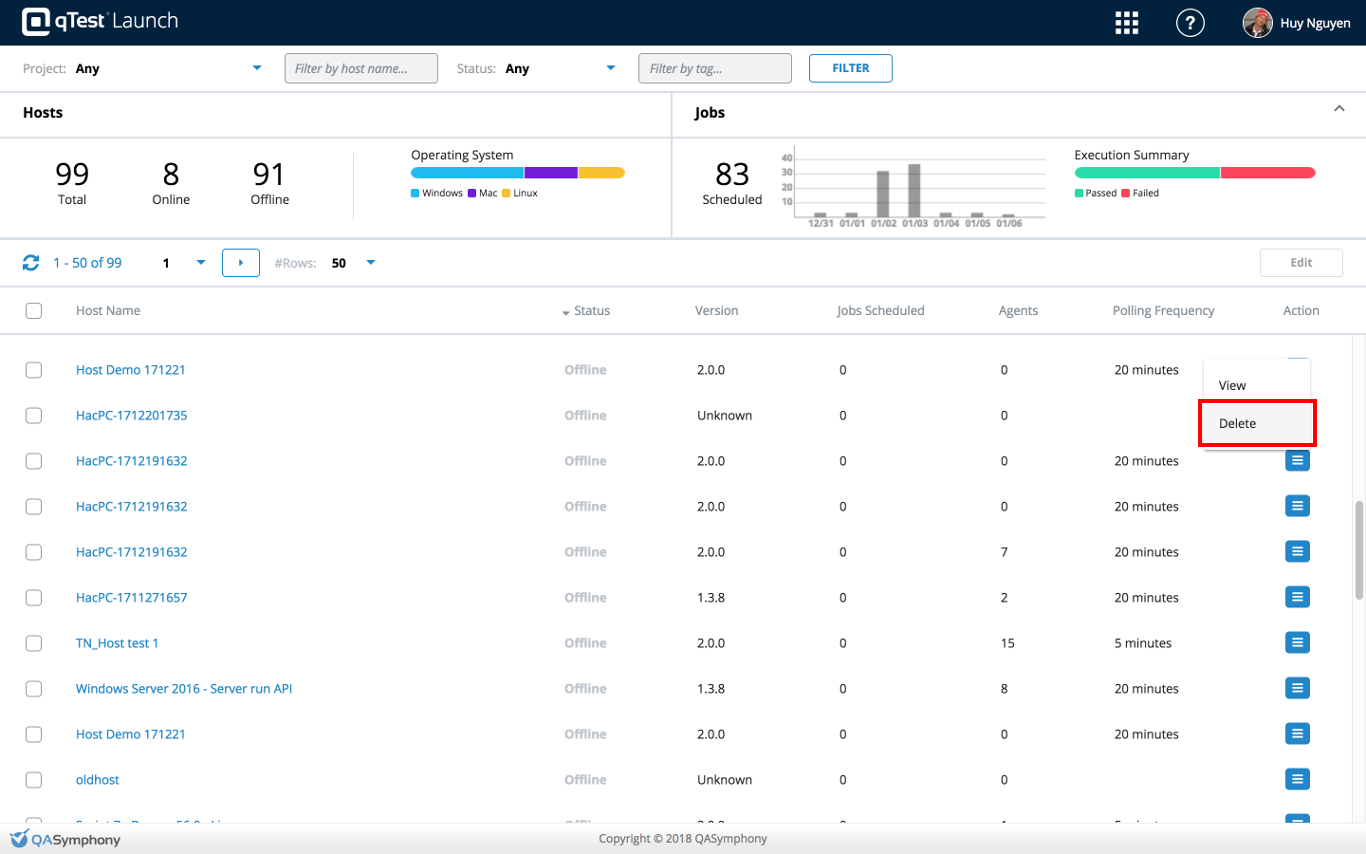The image size is (1366, 854).
Task: Select checkbox for TN_Host test 1
Action: 34,643
